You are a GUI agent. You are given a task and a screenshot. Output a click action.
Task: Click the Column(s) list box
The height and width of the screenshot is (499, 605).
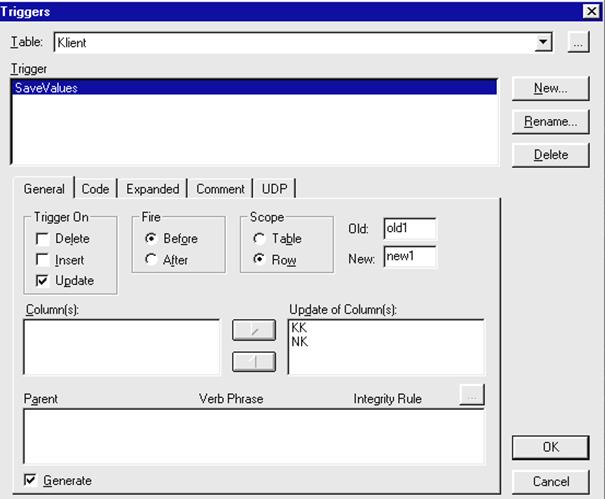click(122, 347)
